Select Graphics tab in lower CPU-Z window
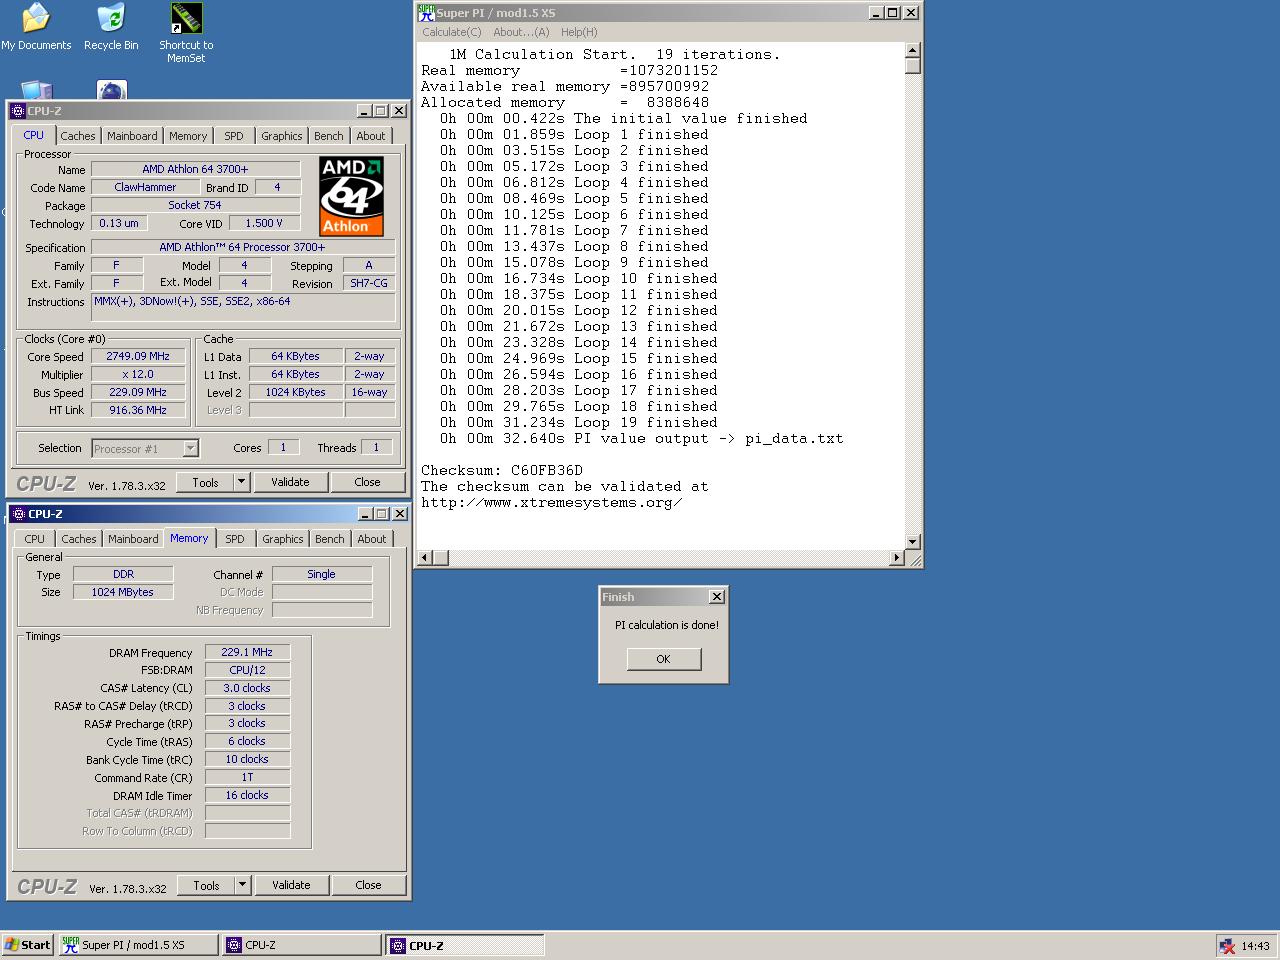Image resolution: width=1280 pixels, height=960 pixels. (282, 539)
